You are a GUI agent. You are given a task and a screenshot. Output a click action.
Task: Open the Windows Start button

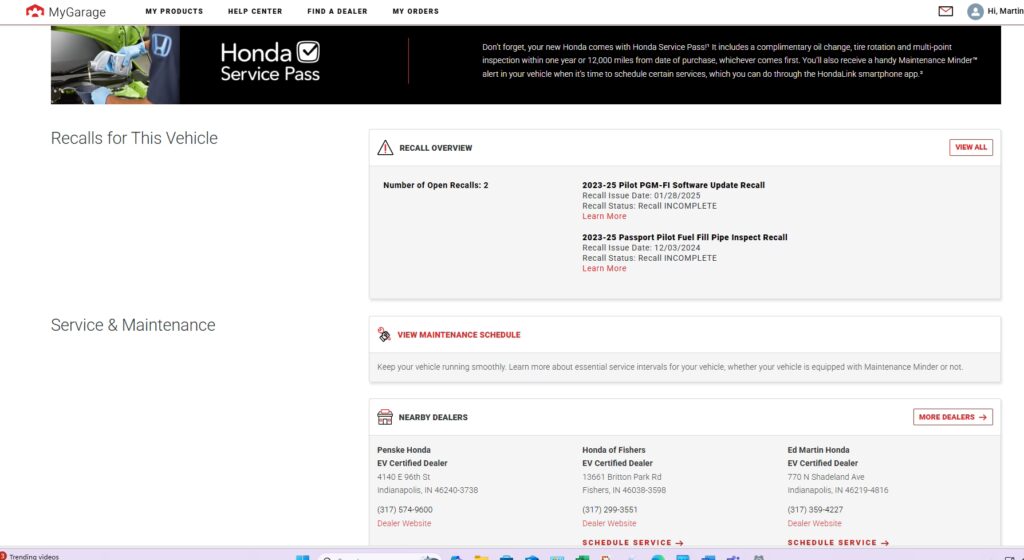click(303, 556)
